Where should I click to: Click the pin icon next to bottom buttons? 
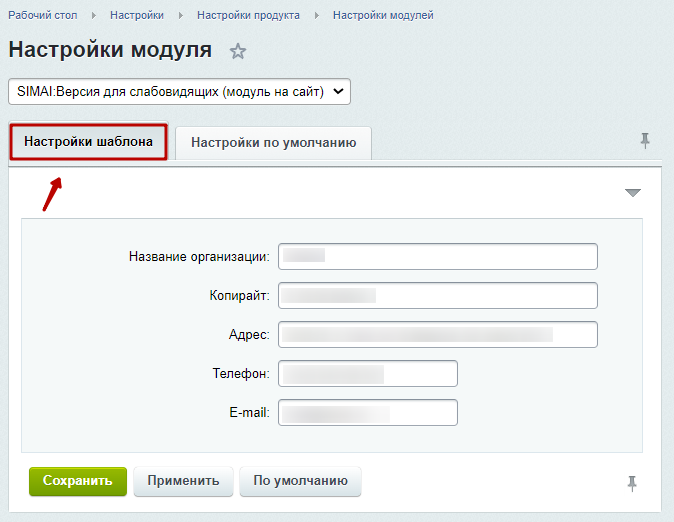pos(631,483)
